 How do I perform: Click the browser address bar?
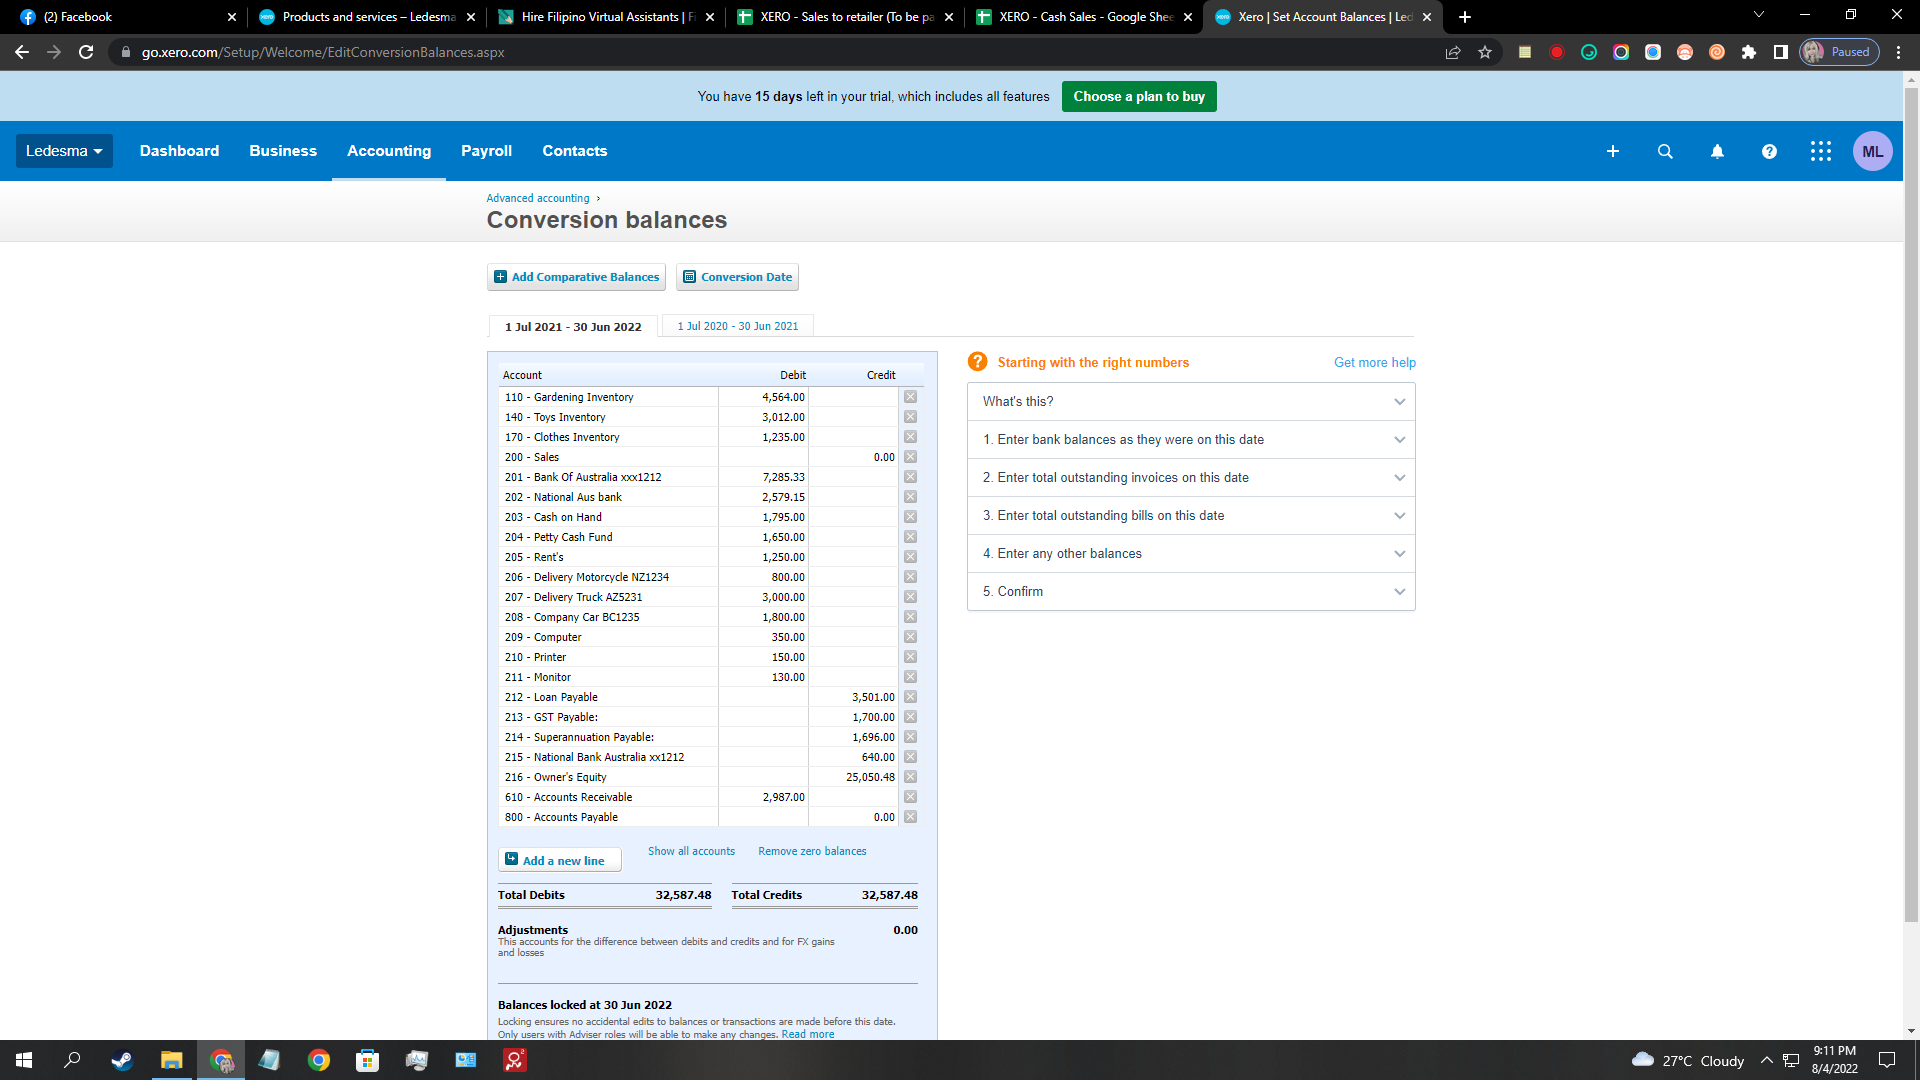click(400, 52)
